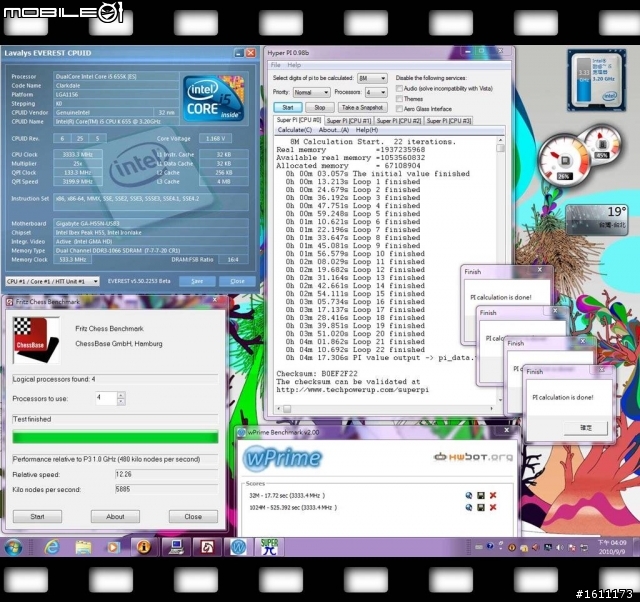Click the CPU meter gauge gadget
This screenshot has width=640, height=602.
coord(564,160)
